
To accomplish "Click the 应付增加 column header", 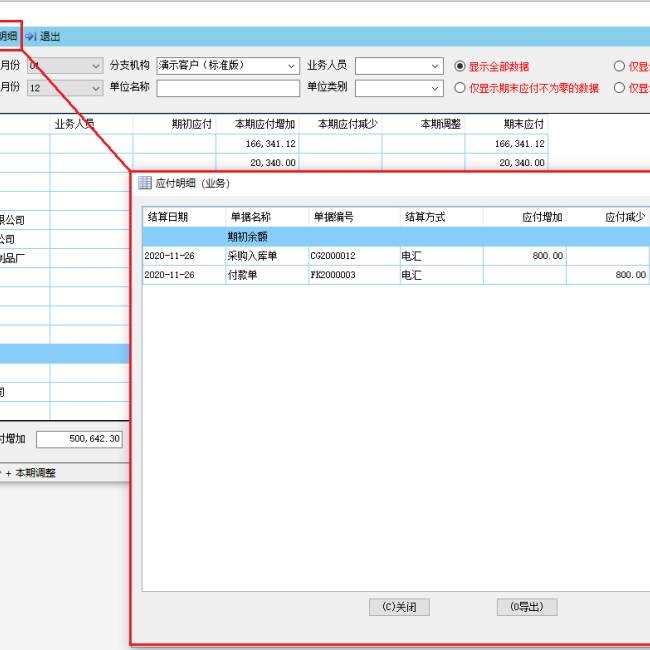I will (525, 217).
